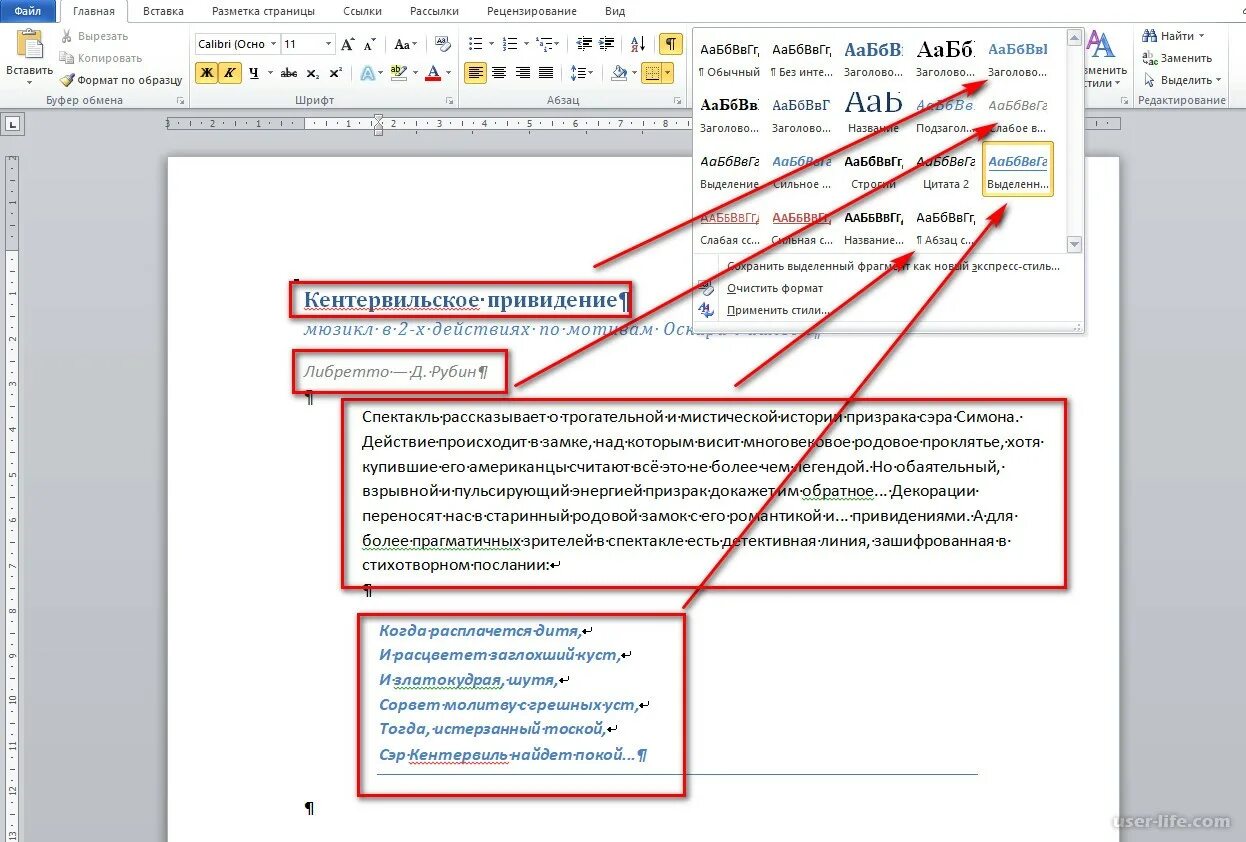Viewport: 1246px width, 842px height.
Task: Click the bullets list icon
Action: tap(475, 45)
